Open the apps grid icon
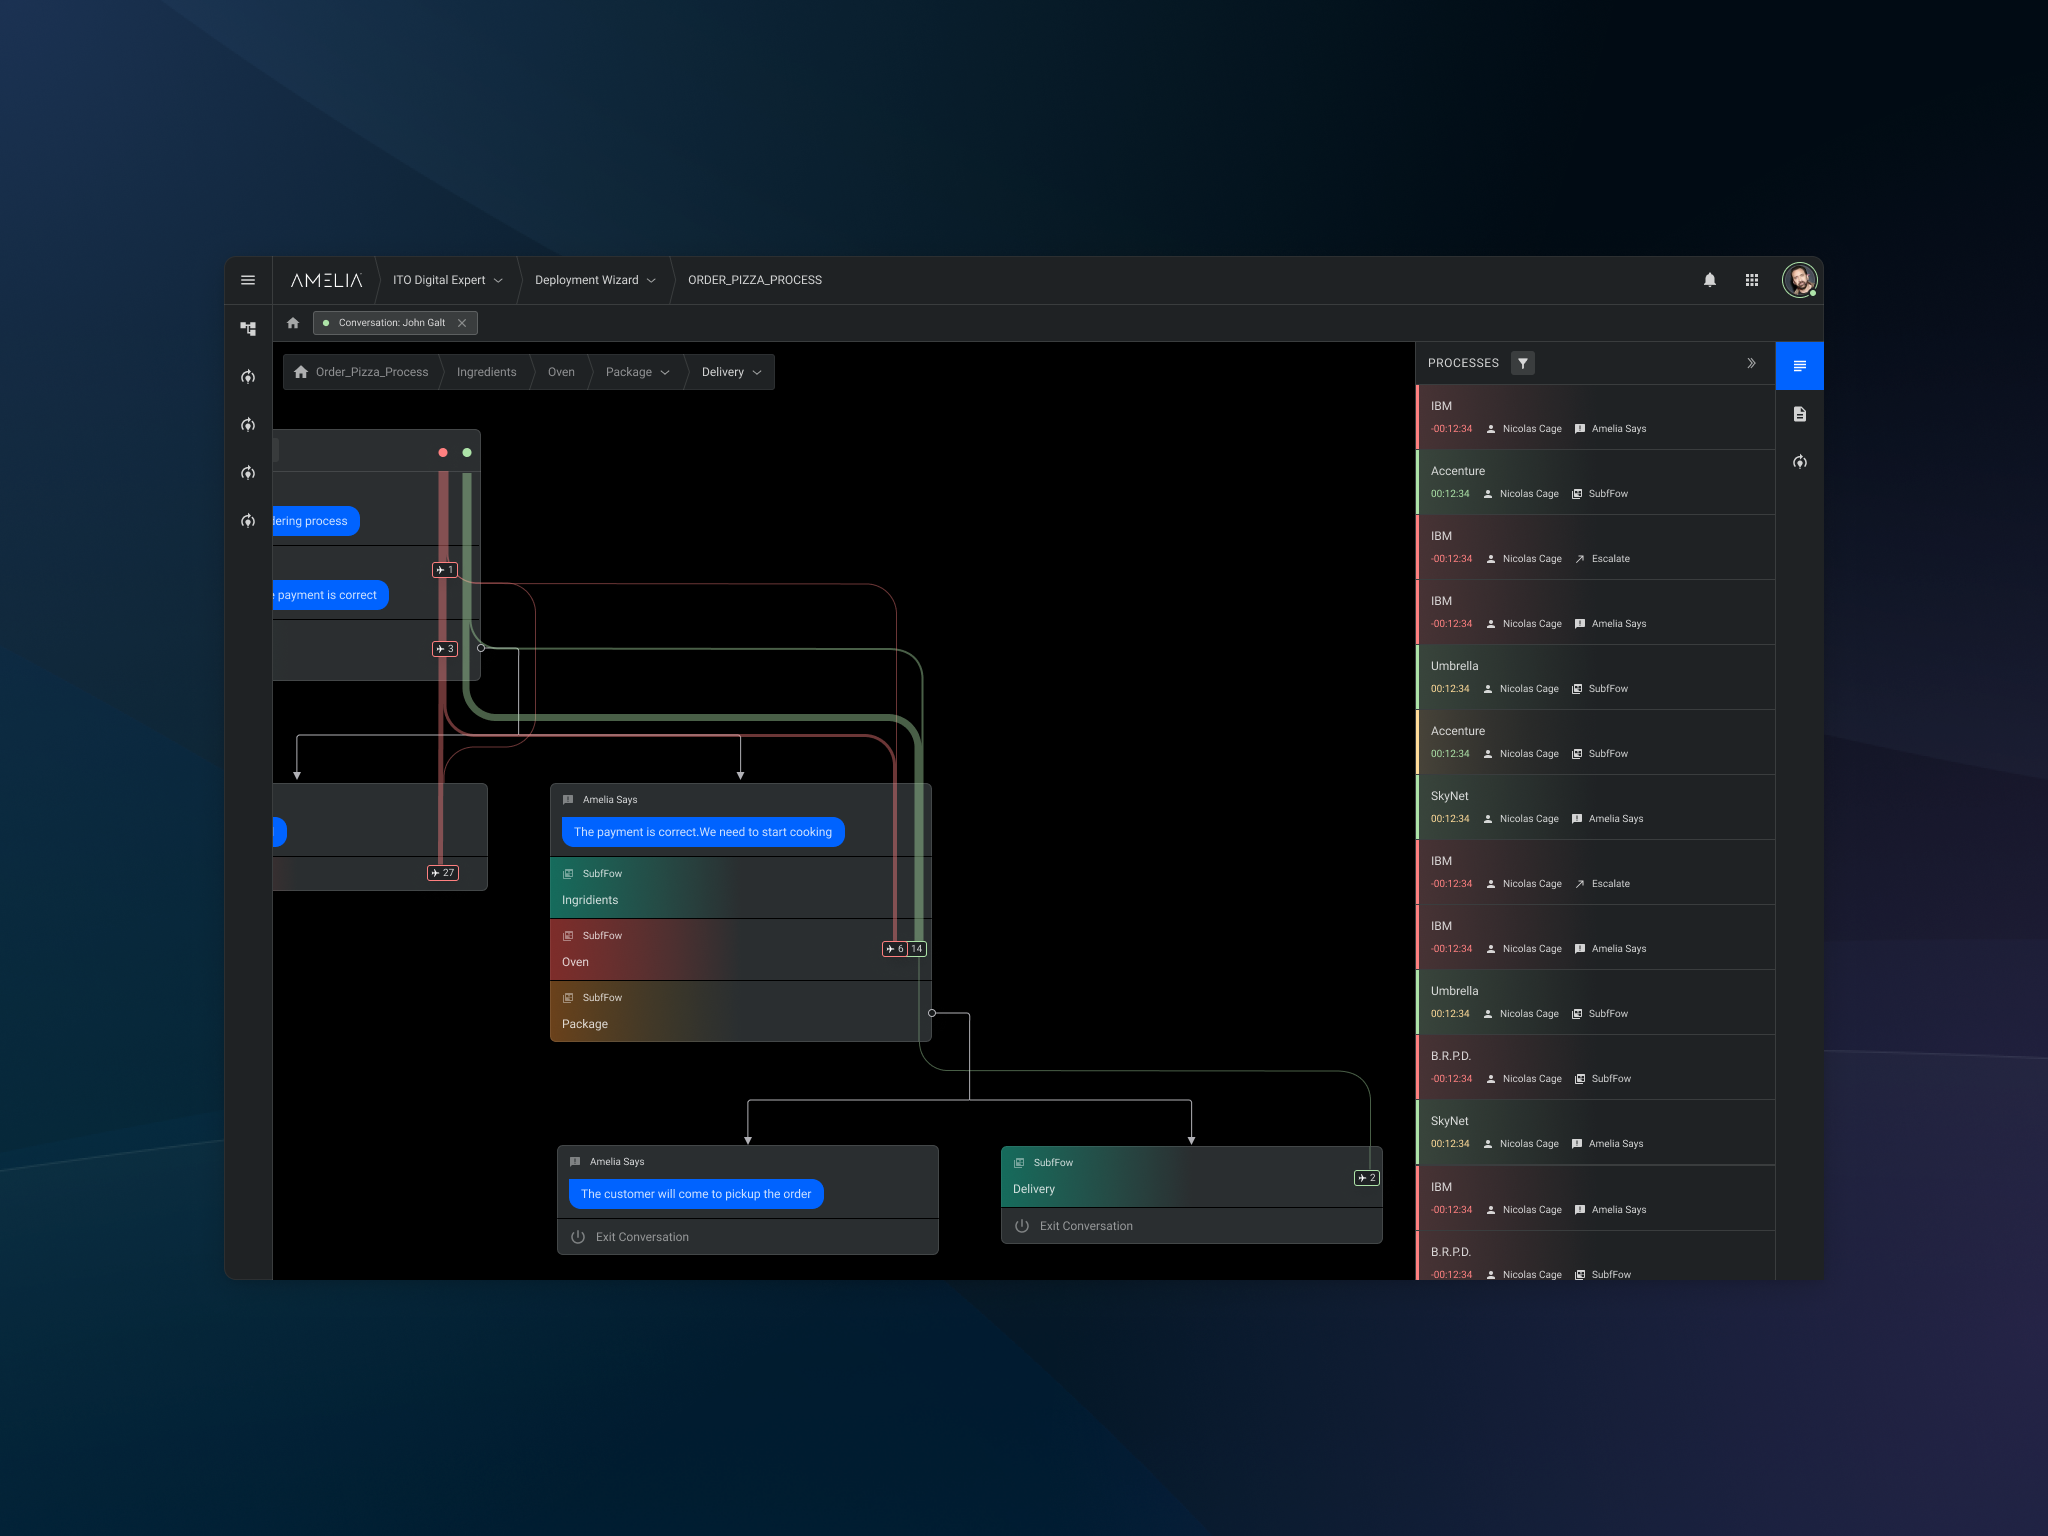 click(1752, 280)
